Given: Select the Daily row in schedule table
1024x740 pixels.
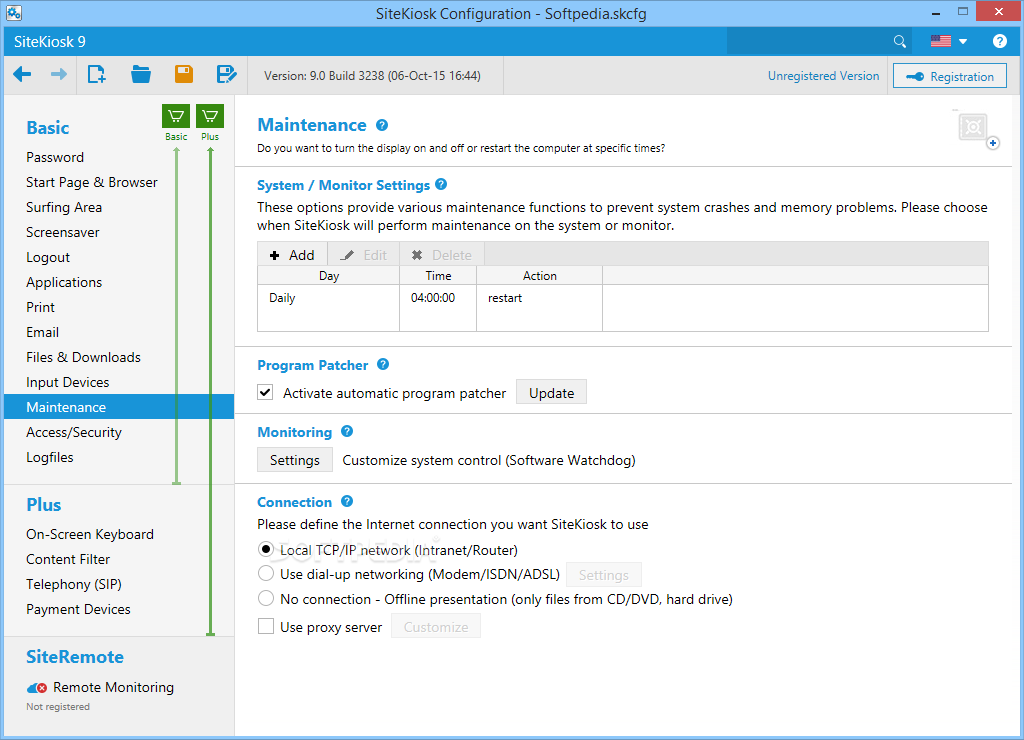Looking at the screenshot, I should [622, 298].
